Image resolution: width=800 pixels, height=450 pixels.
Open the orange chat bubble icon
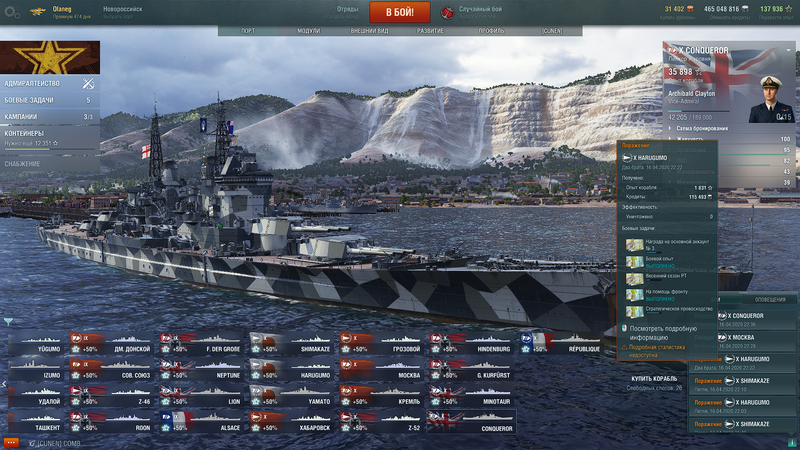click(x=11, y=443)
